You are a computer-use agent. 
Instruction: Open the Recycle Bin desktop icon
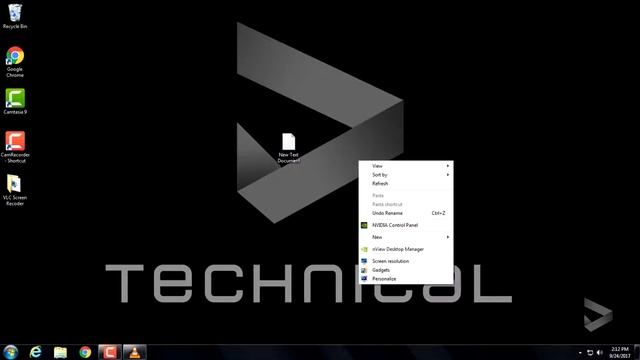(15, 16)
